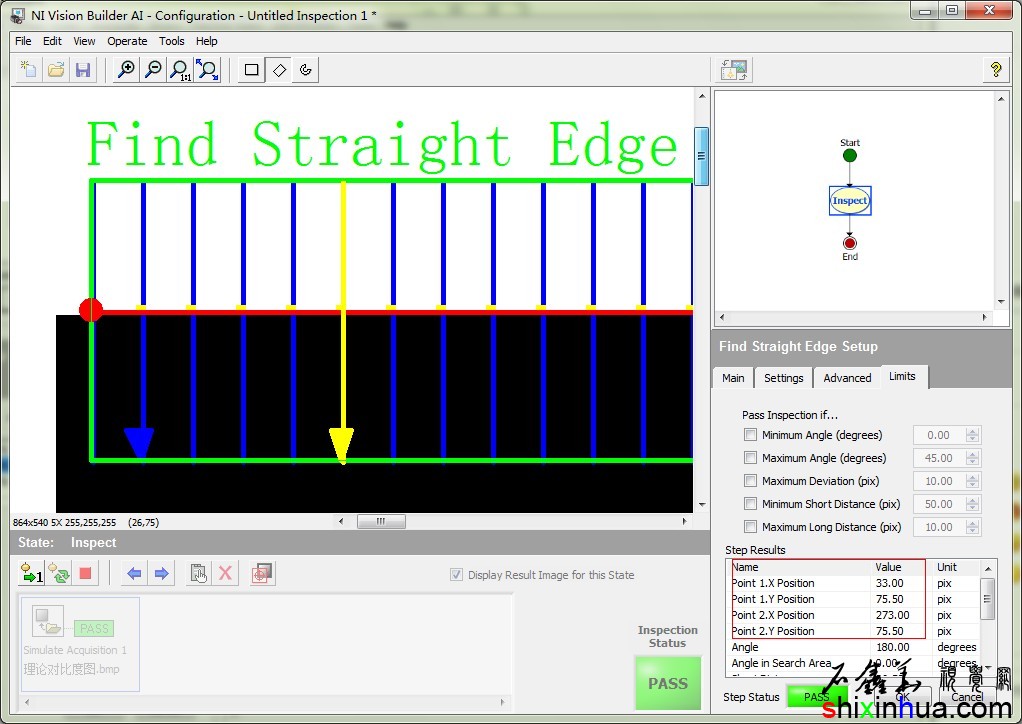Open the Operate menu
Screen dimensions: 1022x724
[127, 41]
